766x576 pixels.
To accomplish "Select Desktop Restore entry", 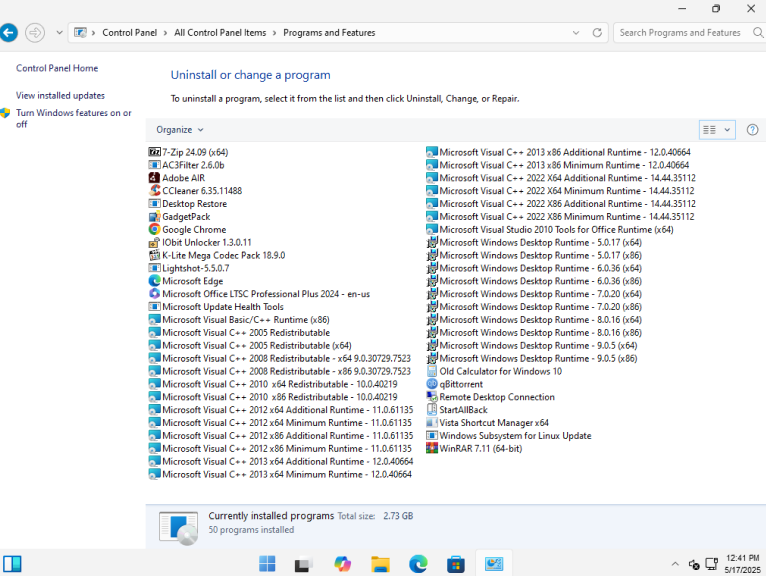I will (188, 204).
